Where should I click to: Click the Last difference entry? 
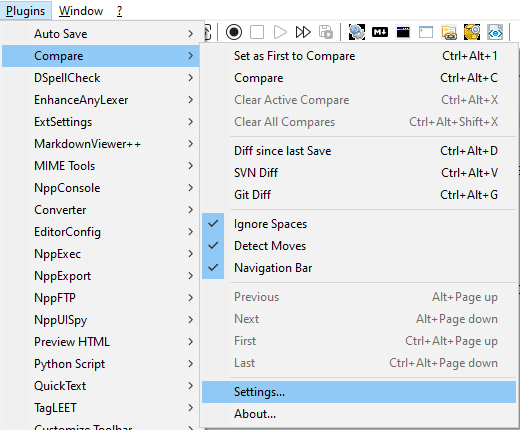tap(359, 363)
